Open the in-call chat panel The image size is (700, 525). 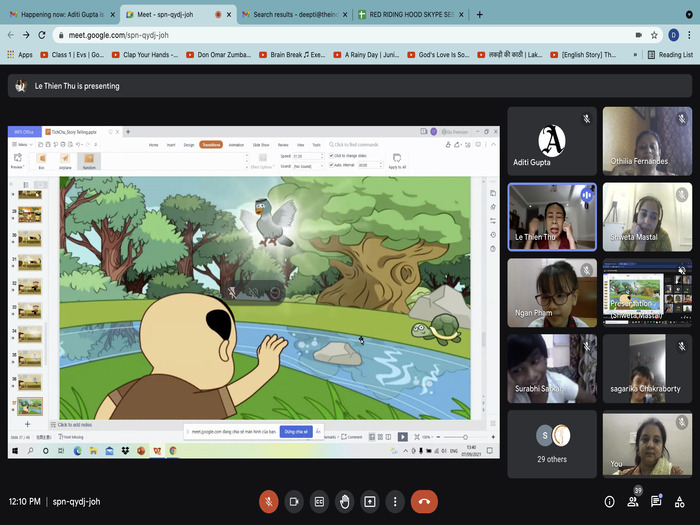[656, 502]
